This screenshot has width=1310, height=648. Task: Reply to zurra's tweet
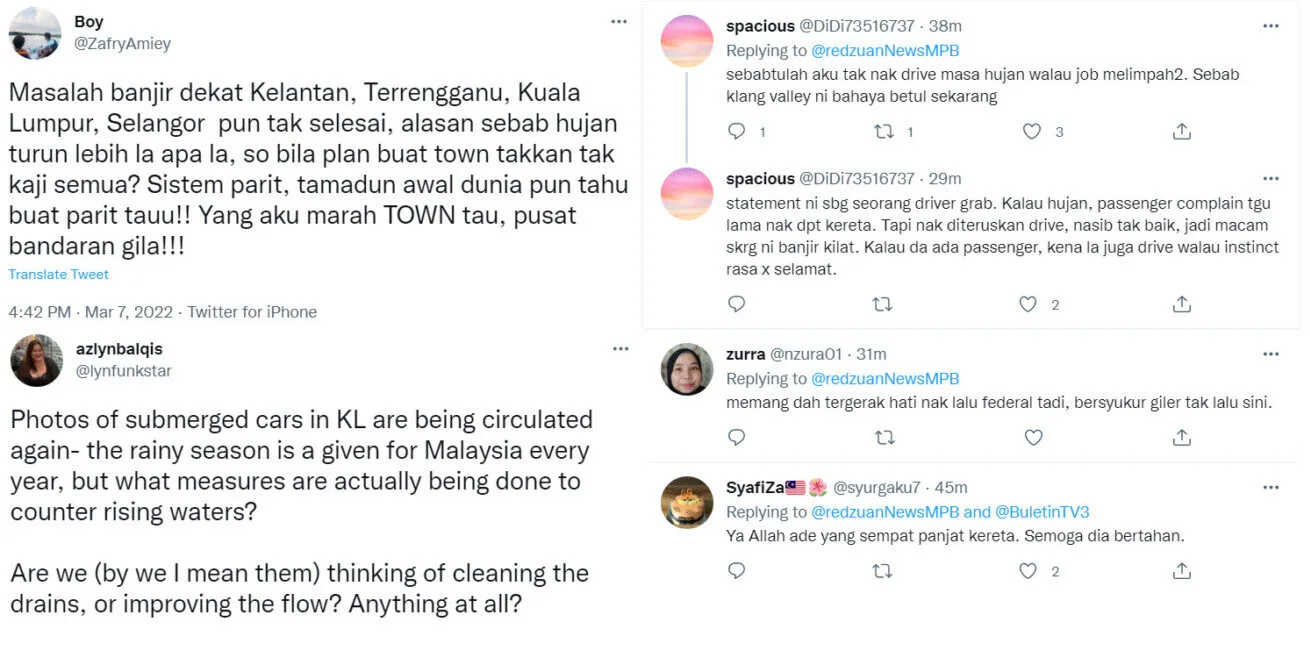(736, 437)
